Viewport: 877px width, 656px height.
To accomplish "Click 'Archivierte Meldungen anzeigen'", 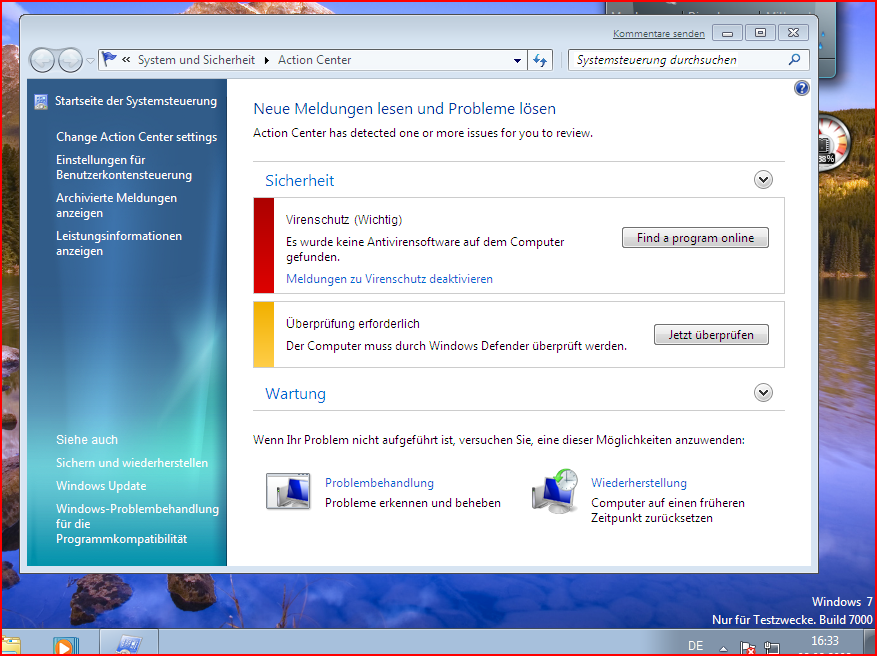I will click(116, 205).
